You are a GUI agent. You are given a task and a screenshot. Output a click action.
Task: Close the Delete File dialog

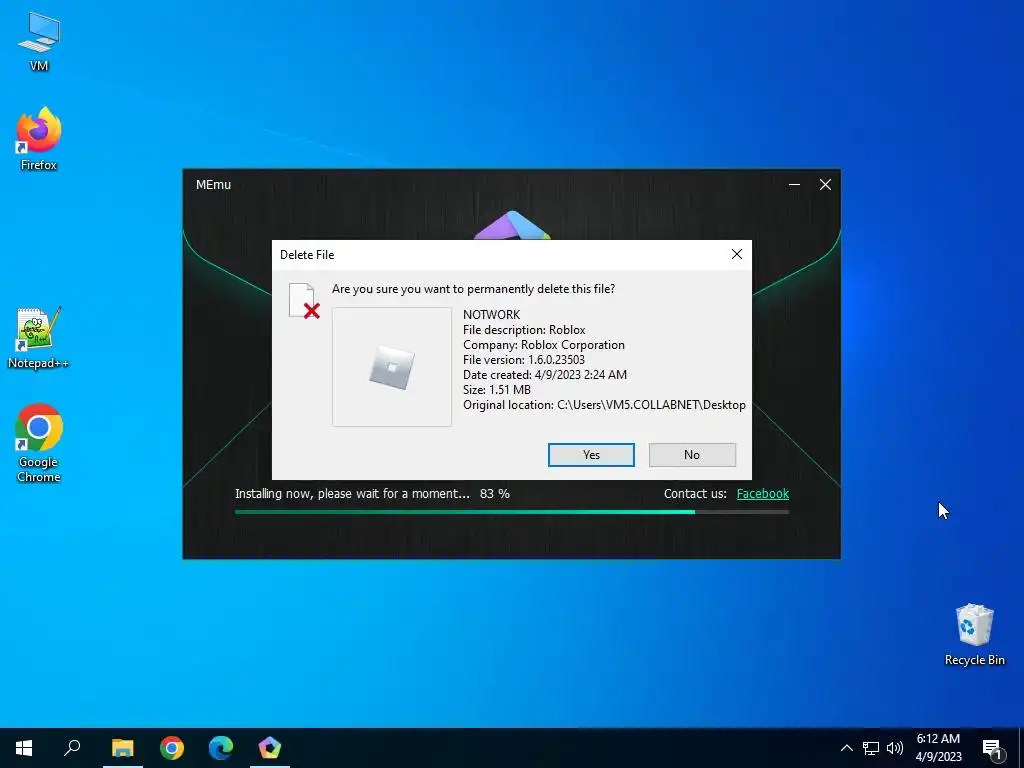pos(737,254)
